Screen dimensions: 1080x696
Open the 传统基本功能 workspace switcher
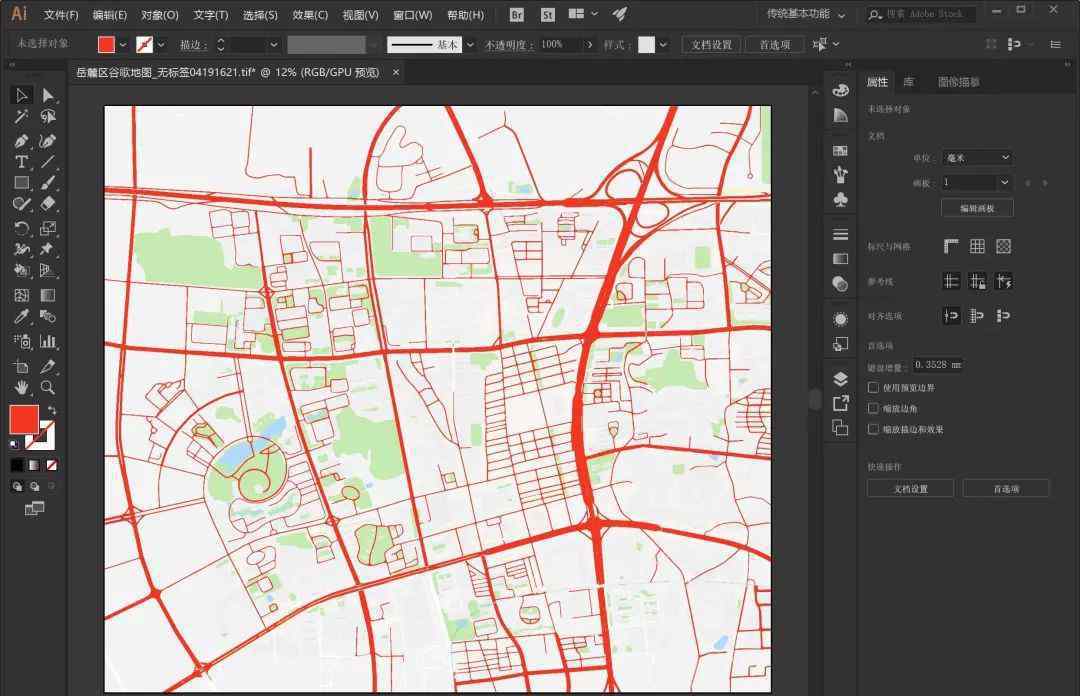pos(806,14)
